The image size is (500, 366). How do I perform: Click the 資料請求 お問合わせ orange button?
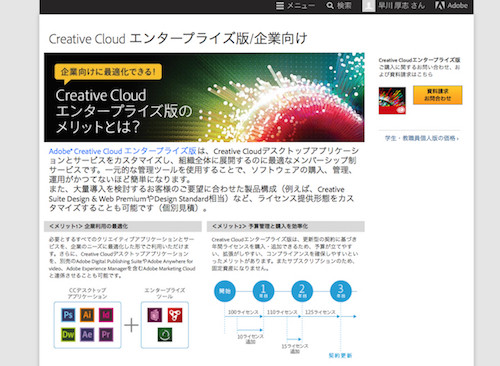tap(438, 95)
